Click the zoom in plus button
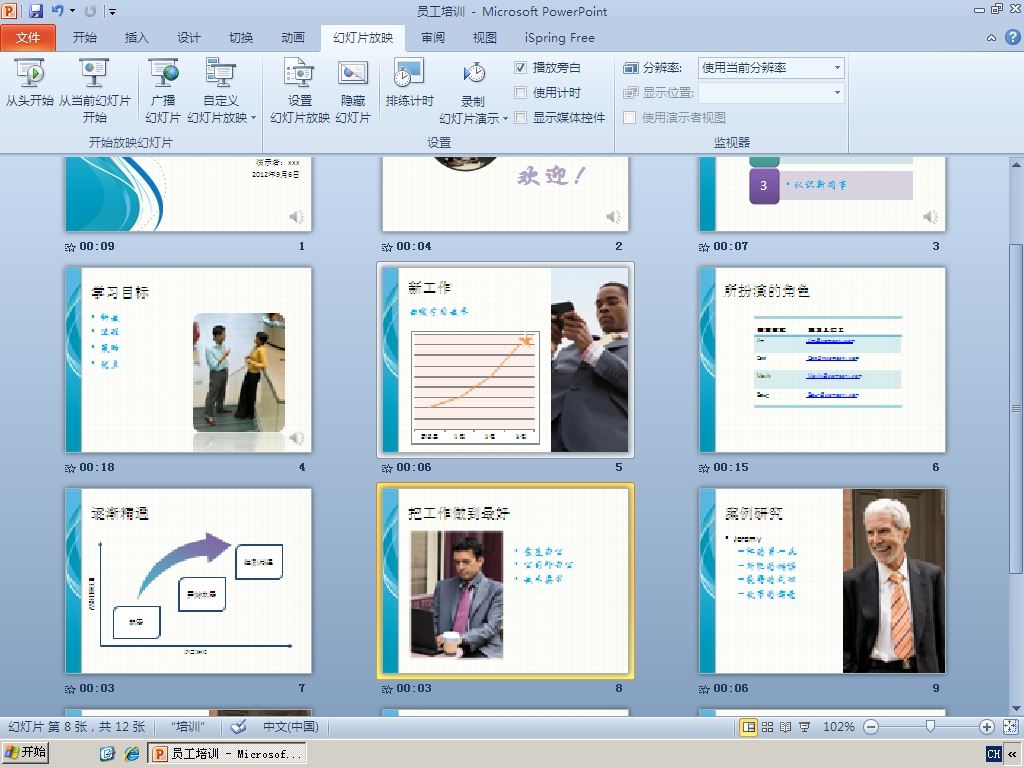The width and height of the screenshot is (1024, 768). pyautogui.click(x=987, y=727)
